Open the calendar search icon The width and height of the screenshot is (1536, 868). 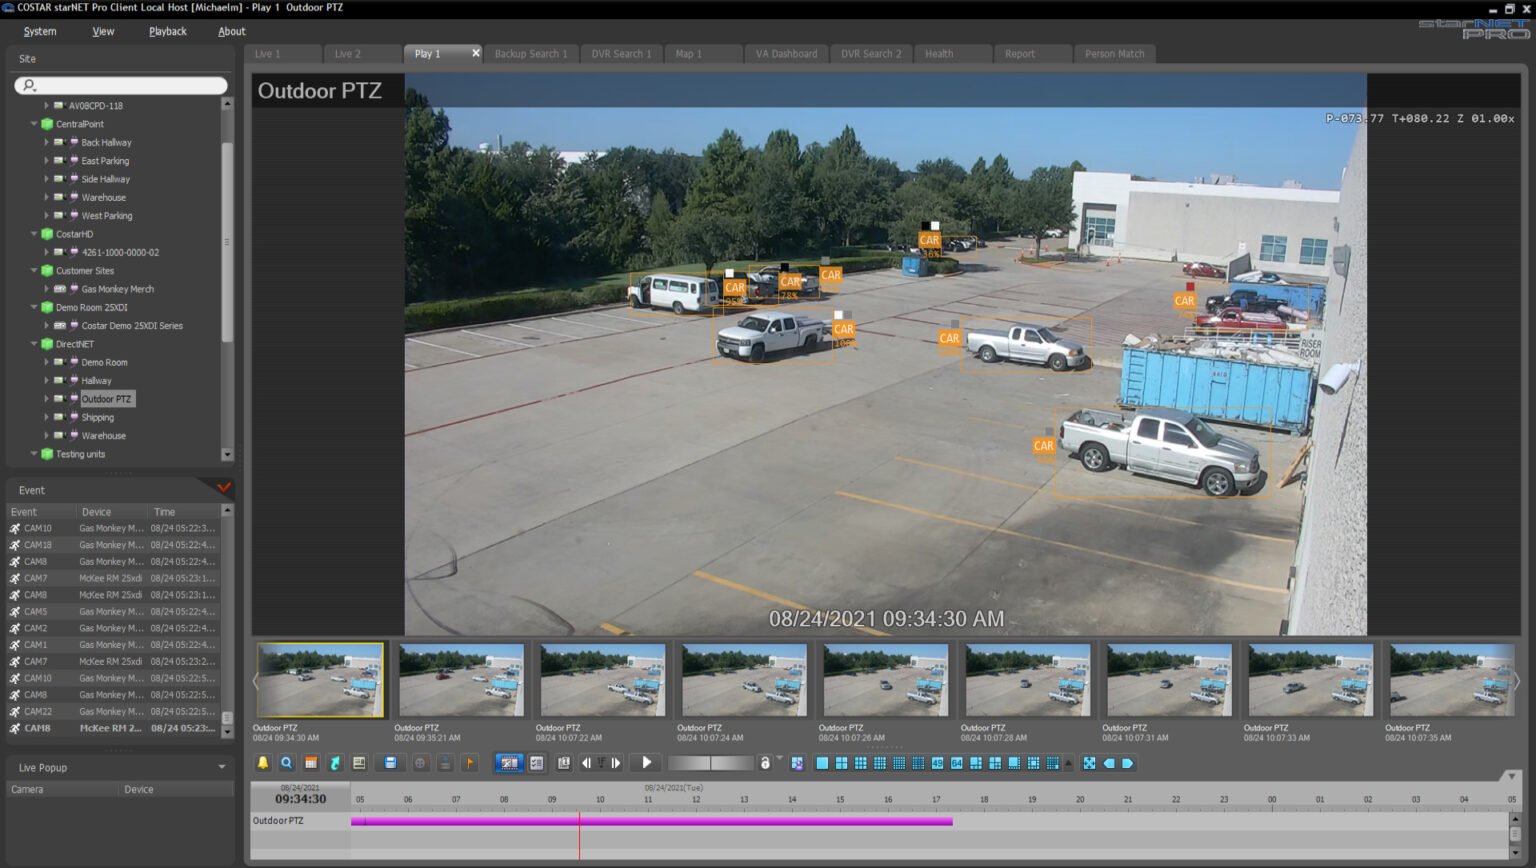(x=310, y=763)
